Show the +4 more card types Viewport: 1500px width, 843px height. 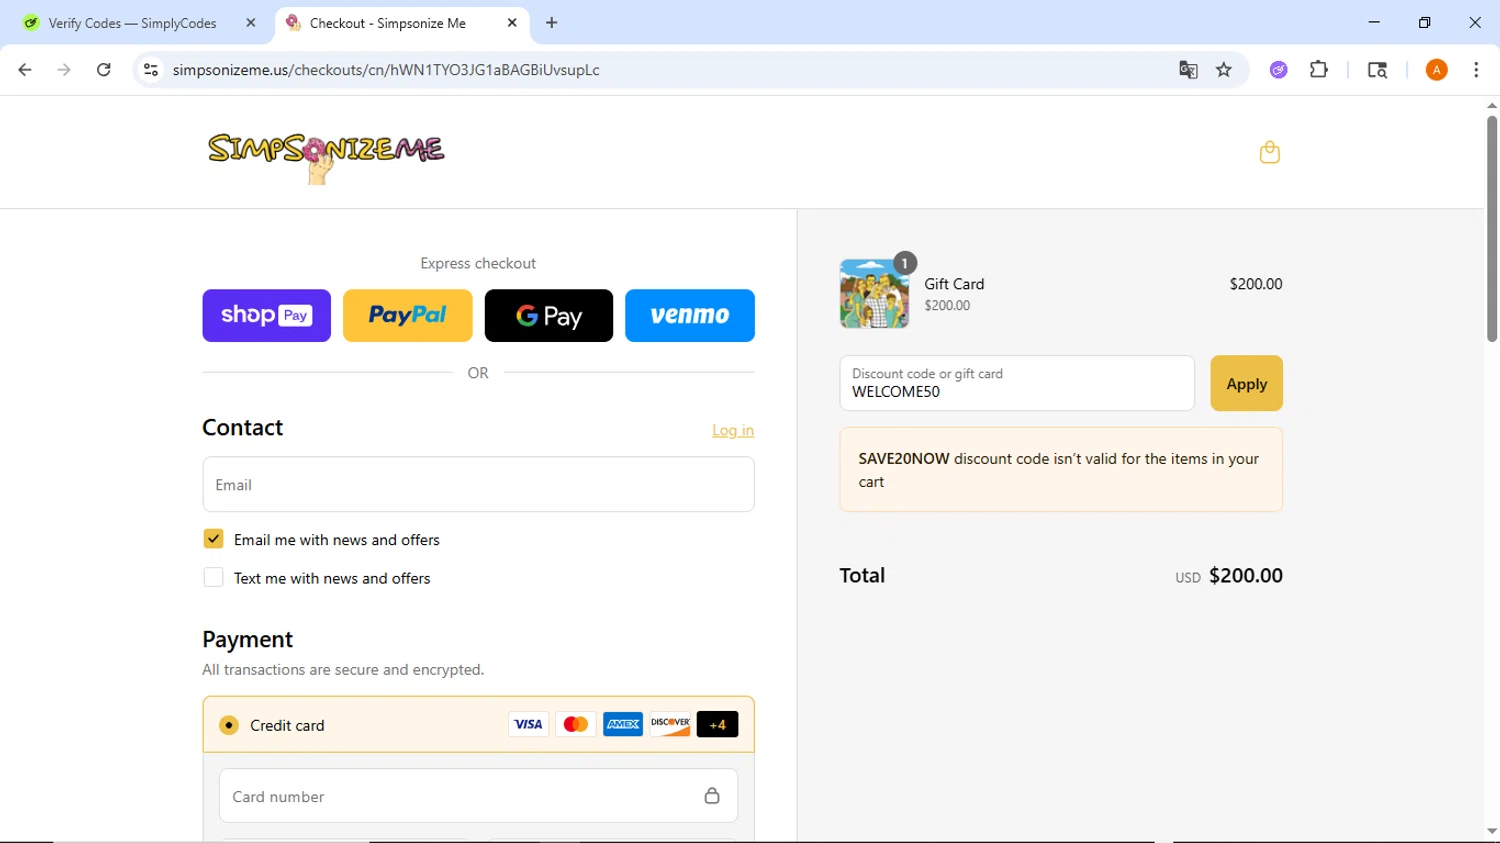pyautogui.click(x=717, y=724)
